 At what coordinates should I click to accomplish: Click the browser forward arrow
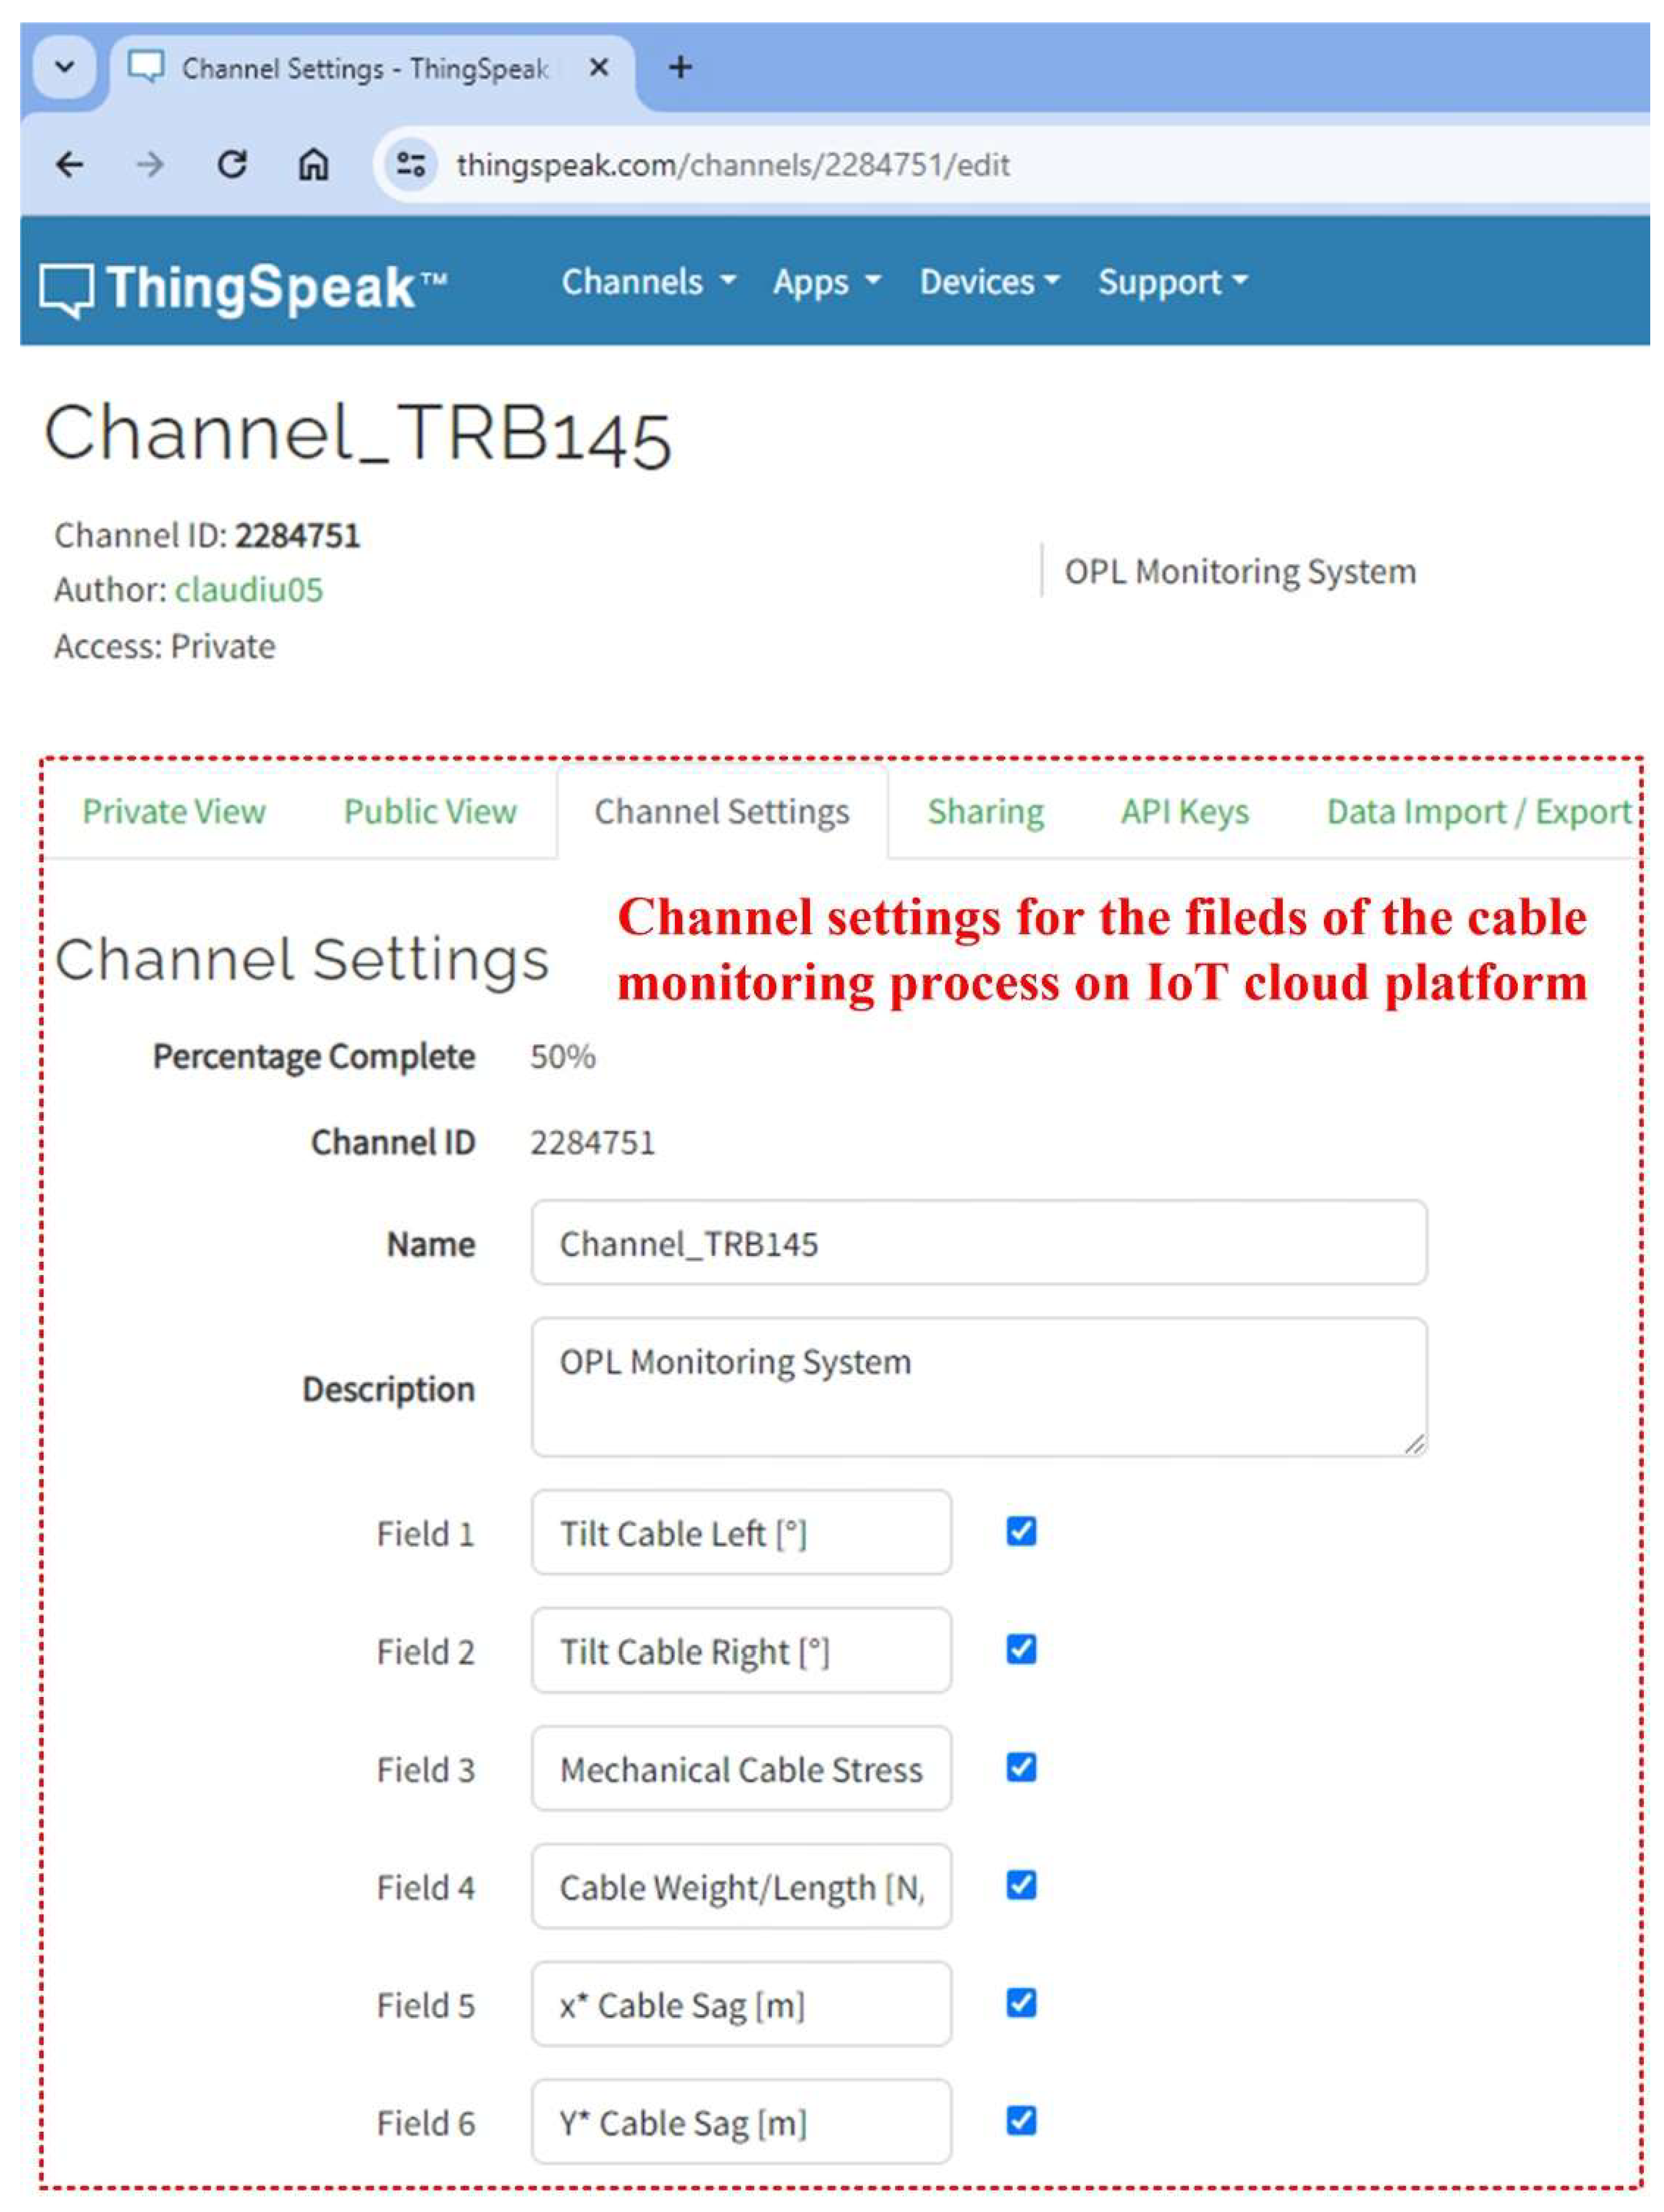coord(150,164)
